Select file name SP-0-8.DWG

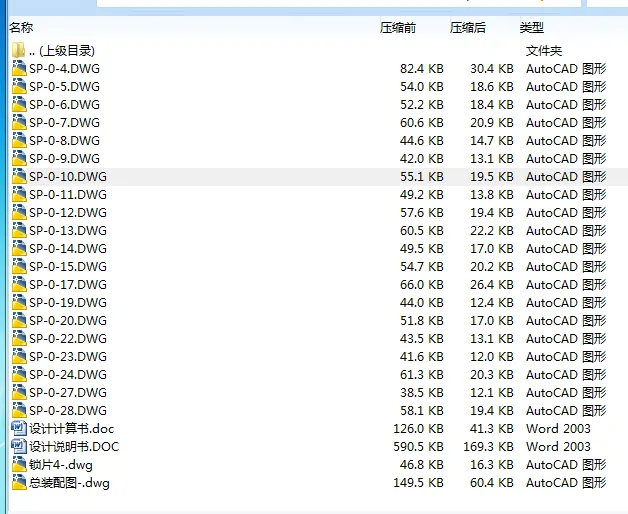pos(64,141)
